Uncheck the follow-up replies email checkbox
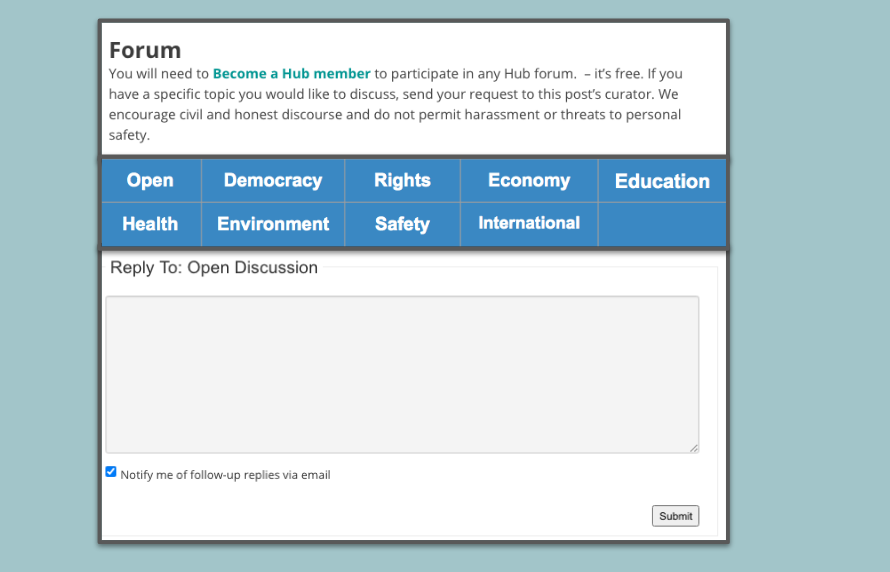The height and width of the screenshot is (572, 890). [111, 472]
